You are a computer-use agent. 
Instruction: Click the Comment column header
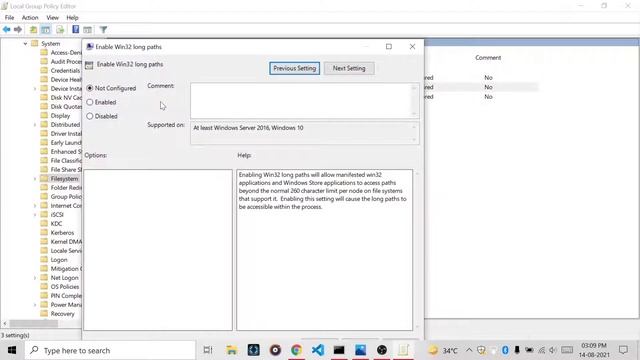[x=488, y=58]
